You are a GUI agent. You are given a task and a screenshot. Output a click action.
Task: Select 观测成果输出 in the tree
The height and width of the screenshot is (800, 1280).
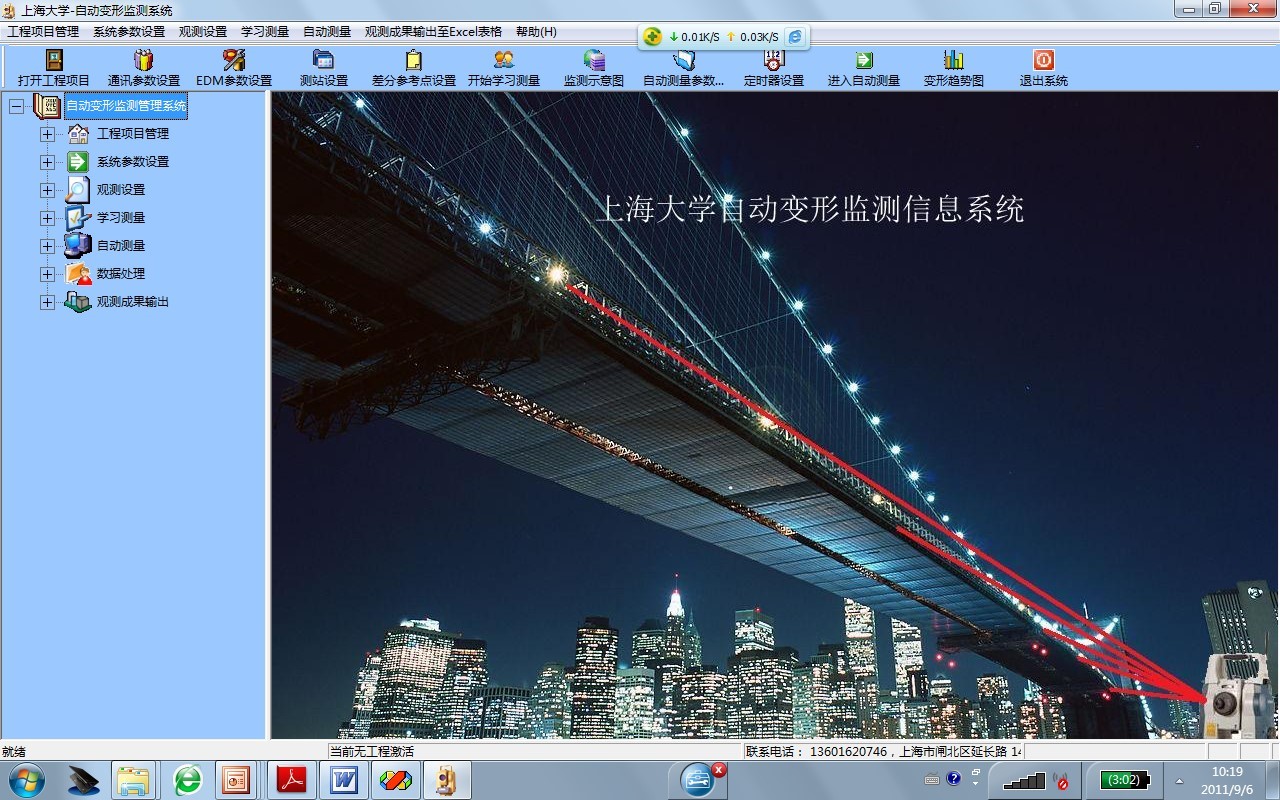pyautogui.click(x=132, y=302)
